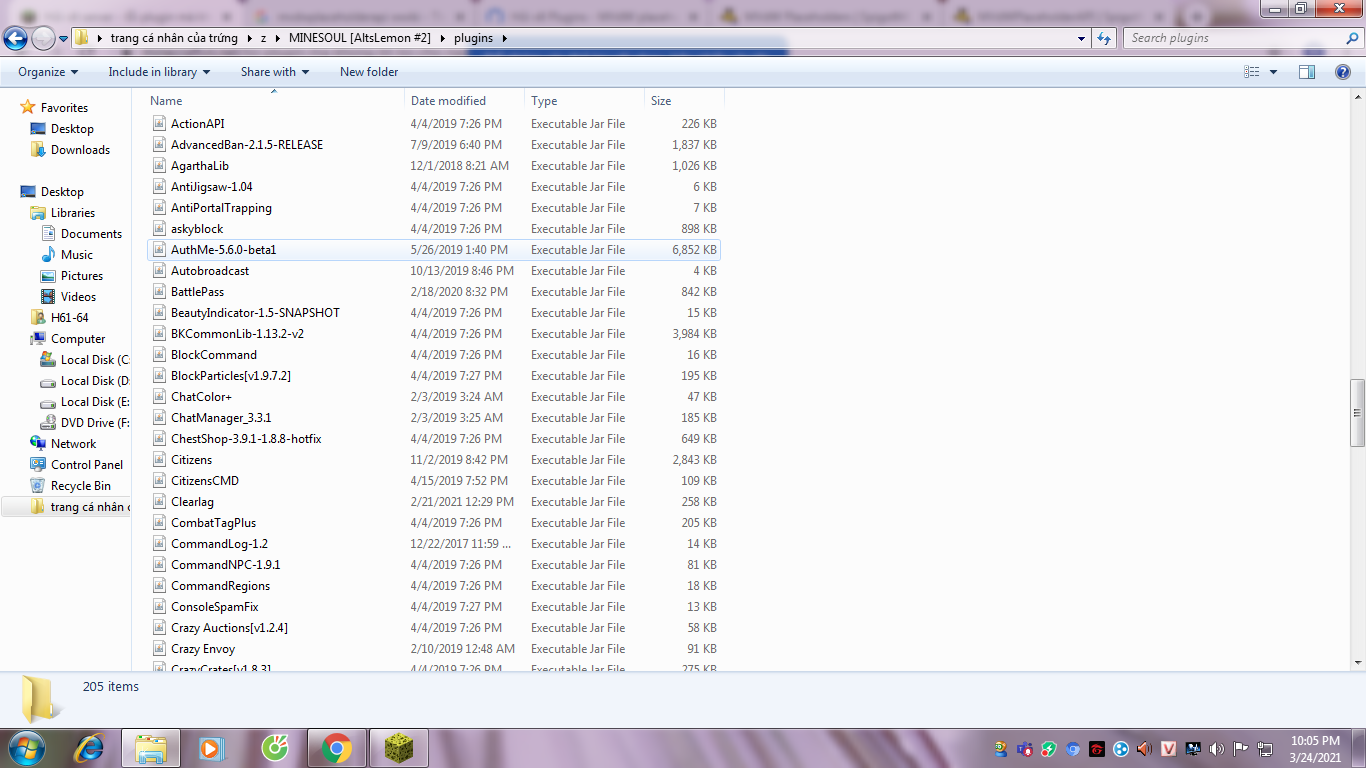This screenshot has height=768, width=1366.
Task: Click the file list vertical scrollbar thumb
Action: (x=1357, y=413)
